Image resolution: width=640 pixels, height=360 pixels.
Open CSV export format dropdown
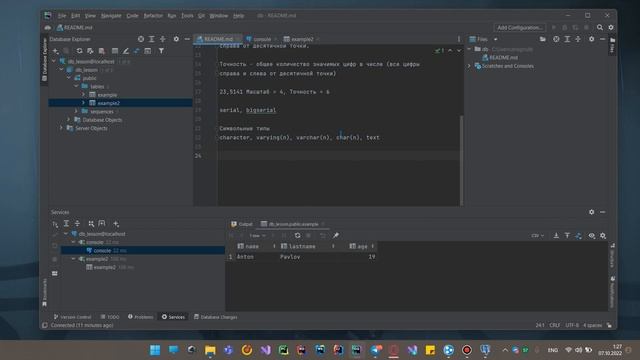click(538, 236)
